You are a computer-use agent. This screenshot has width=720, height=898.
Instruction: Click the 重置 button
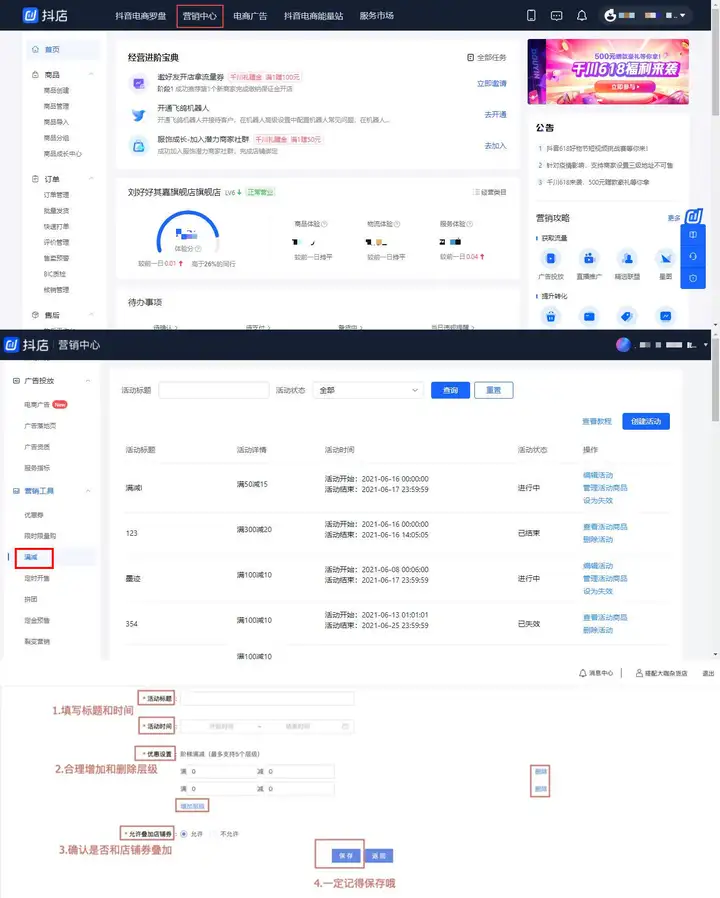[x=494, y=390]
